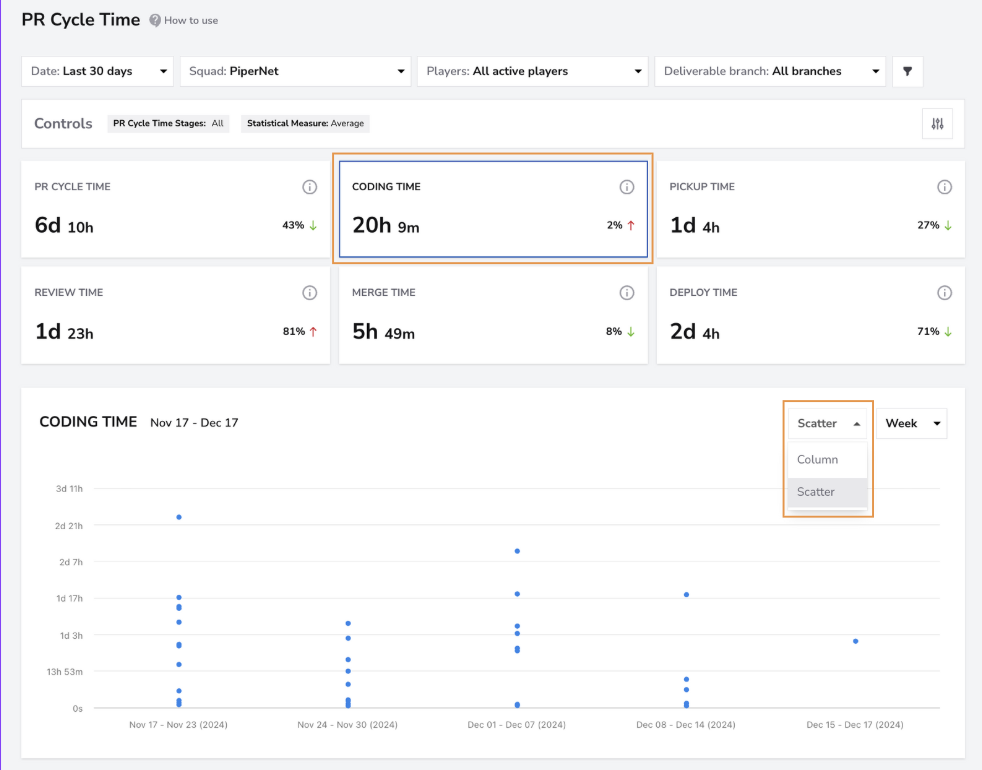Show info for DEPLOY TIME
982x770 pixels.
point(944,293)
